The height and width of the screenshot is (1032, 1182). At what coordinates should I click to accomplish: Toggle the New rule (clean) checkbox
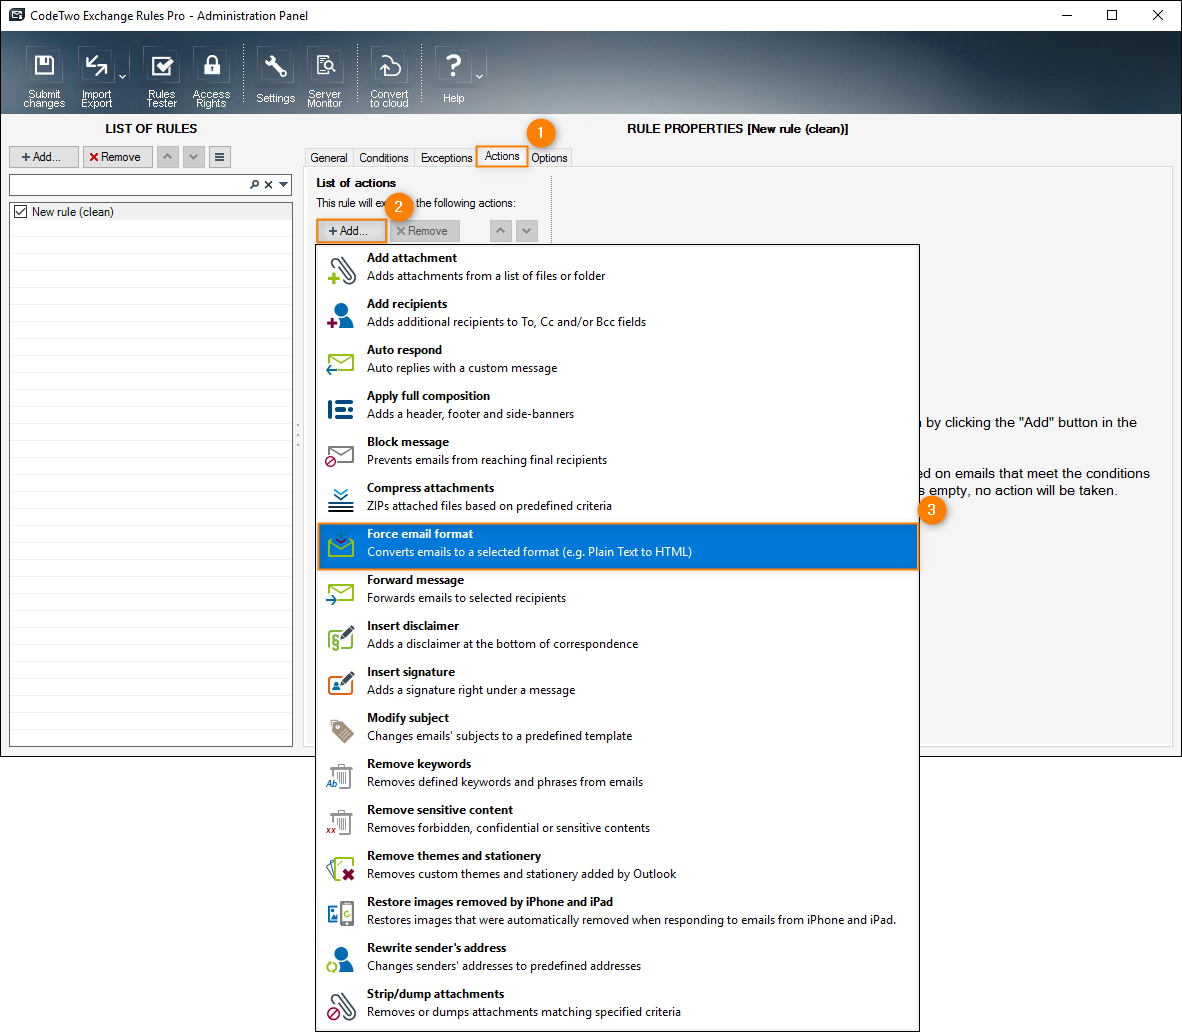point(20,212)
